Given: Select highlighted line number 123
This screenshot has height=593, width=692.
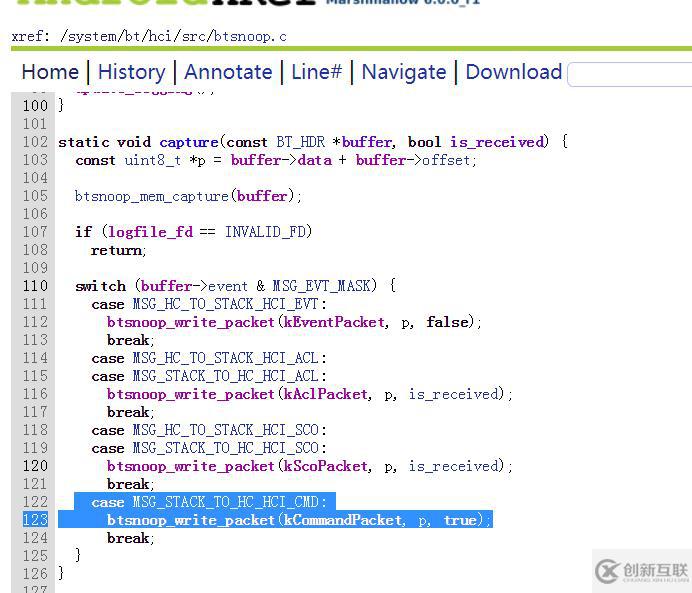Looking at the screenshot, I should click(x=35, y=520).
